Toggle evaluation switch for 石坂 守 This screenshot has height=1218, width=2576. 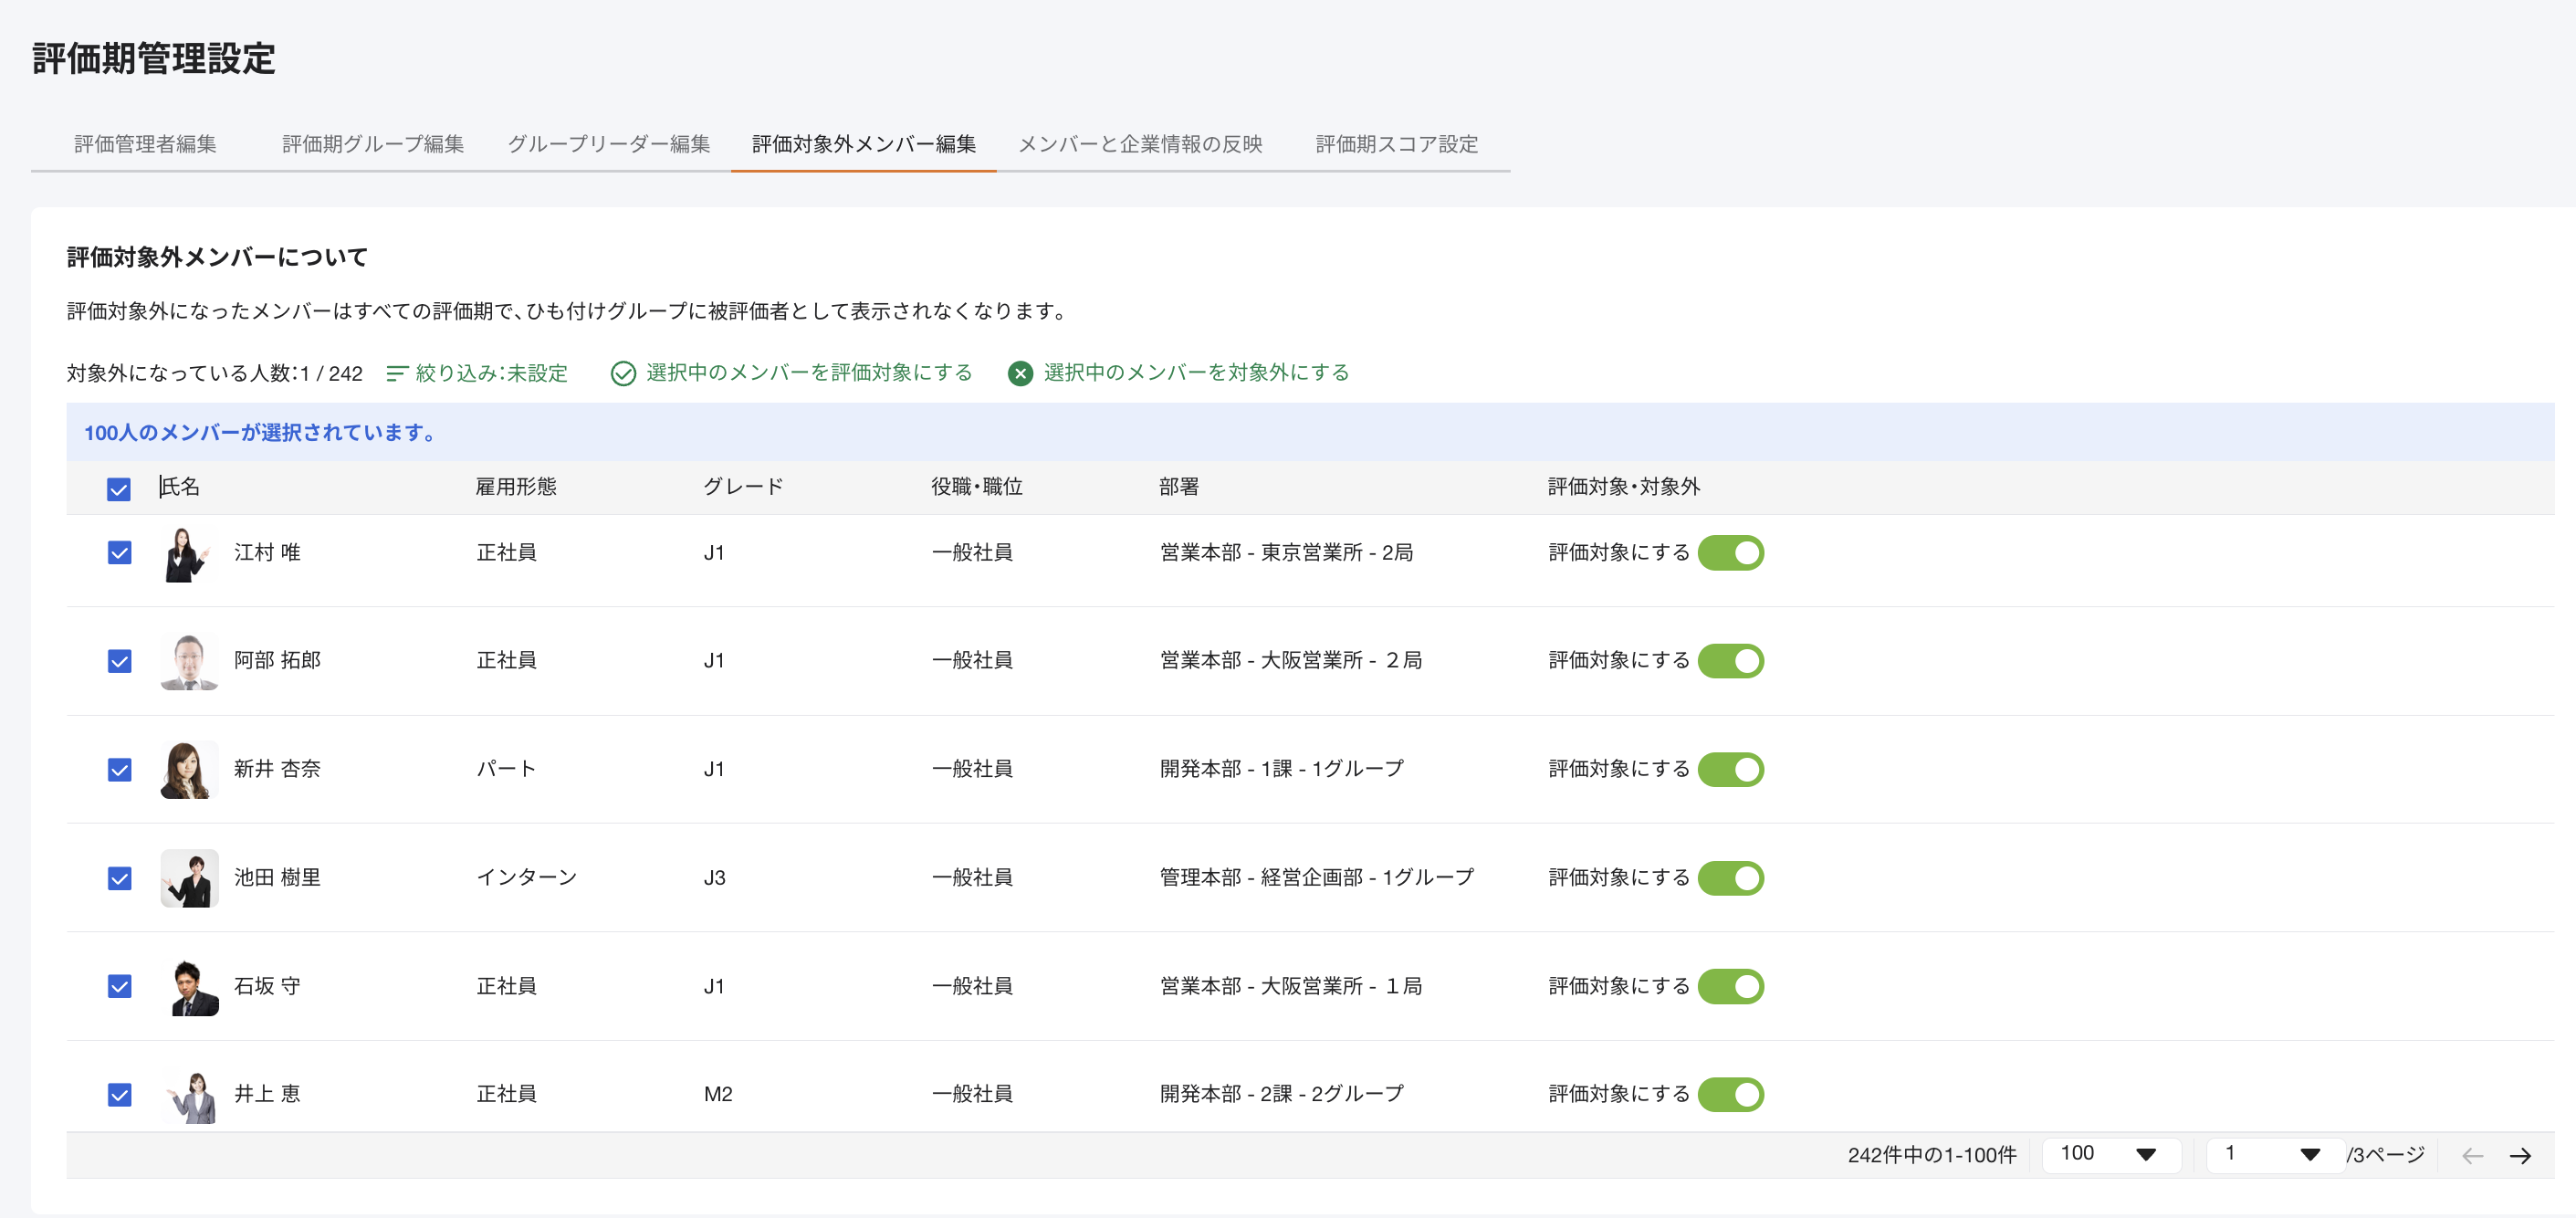(1731, 987)
